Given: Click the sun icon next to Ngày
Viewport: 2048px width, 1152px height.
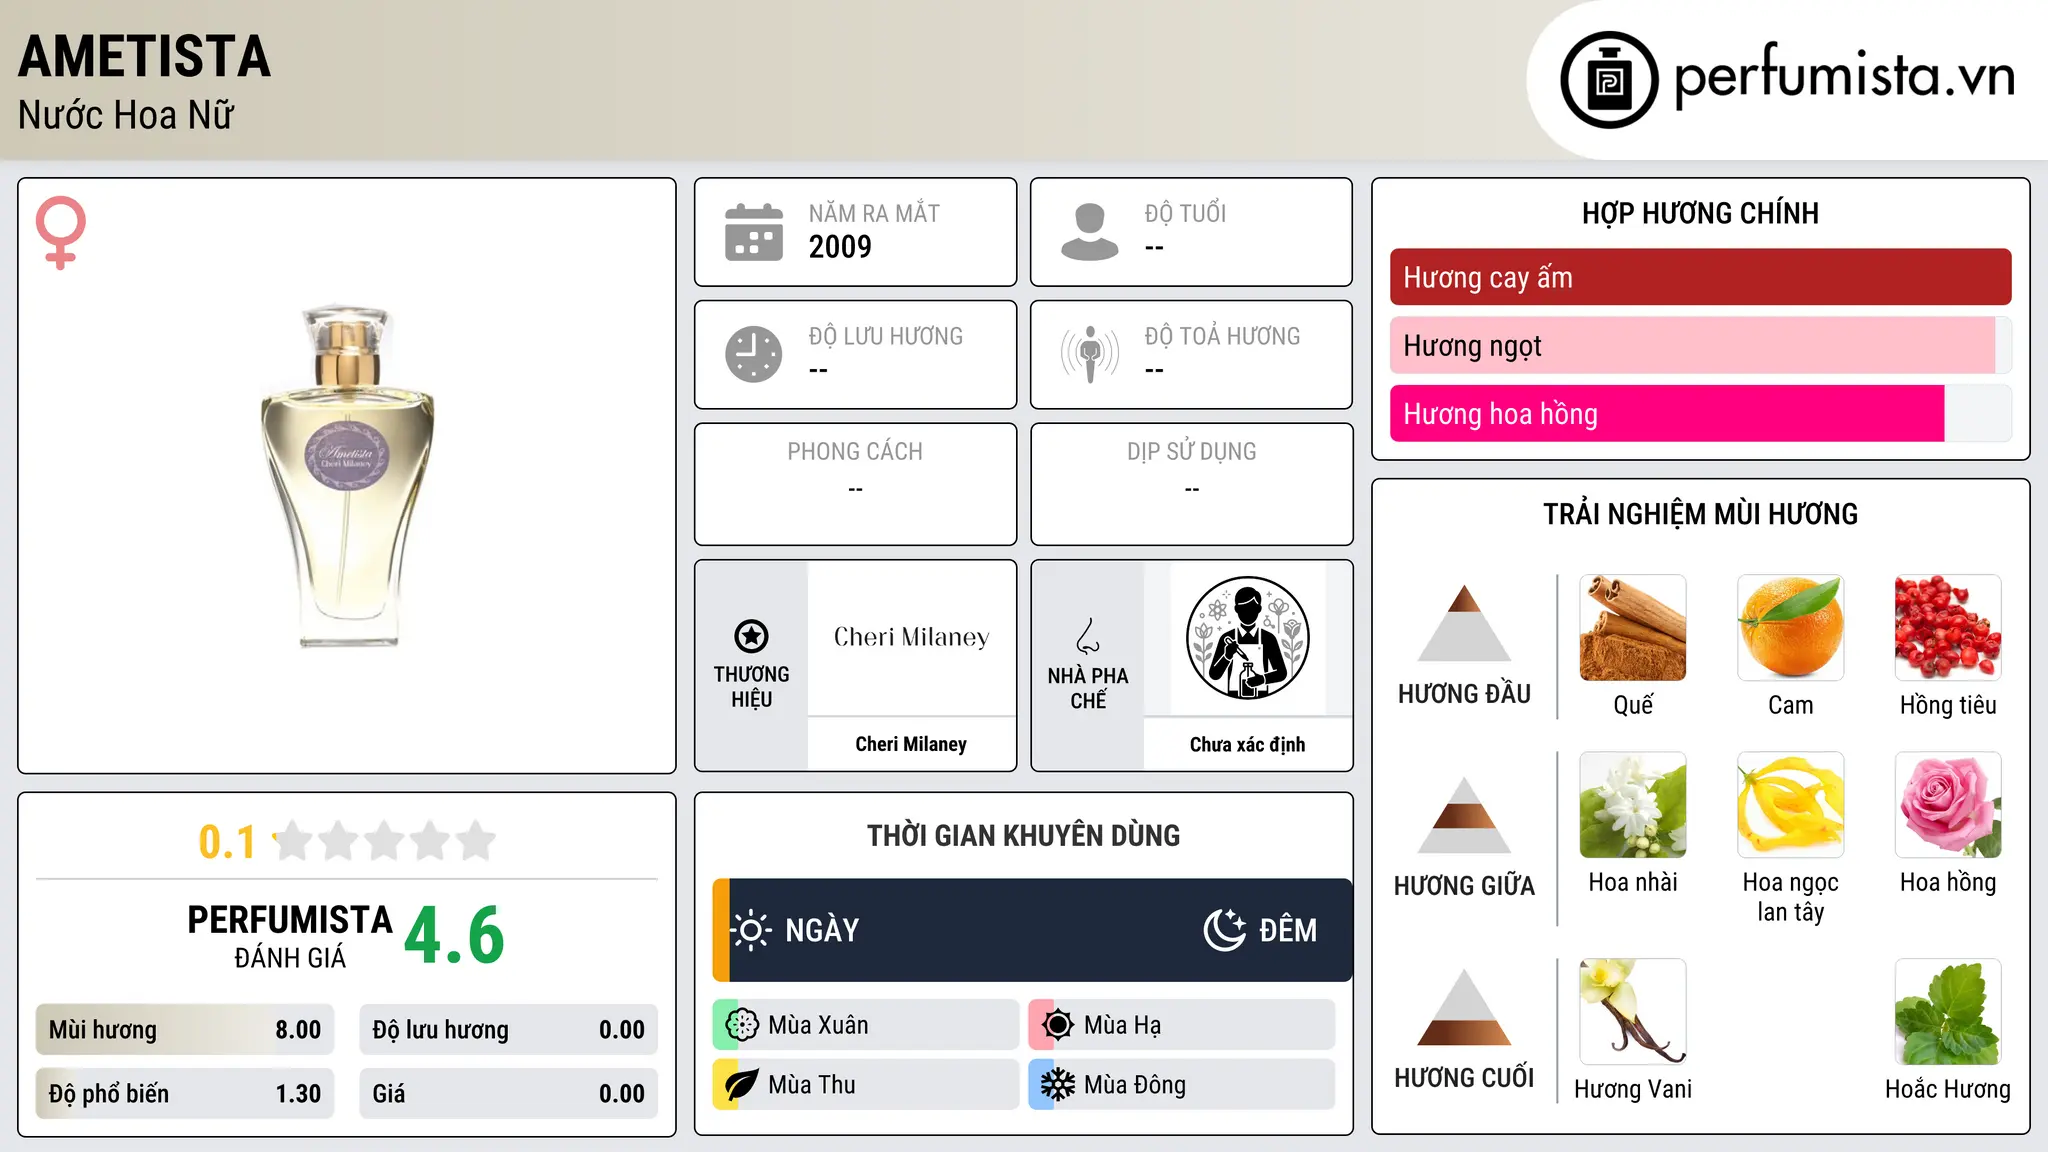Looking at the screenshot, I should click(x=750, y=930).
